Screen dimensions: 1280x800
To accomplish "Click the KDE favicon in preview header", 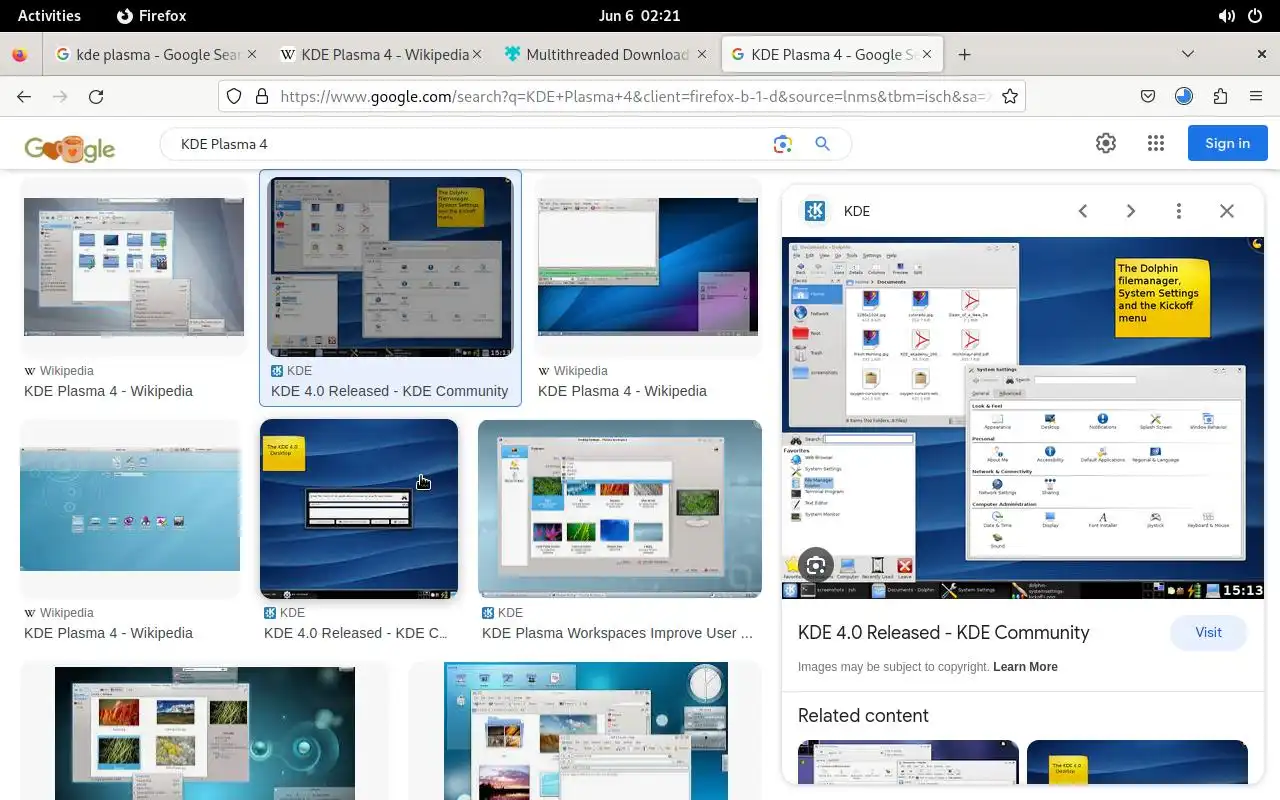I will coord(815,211).
